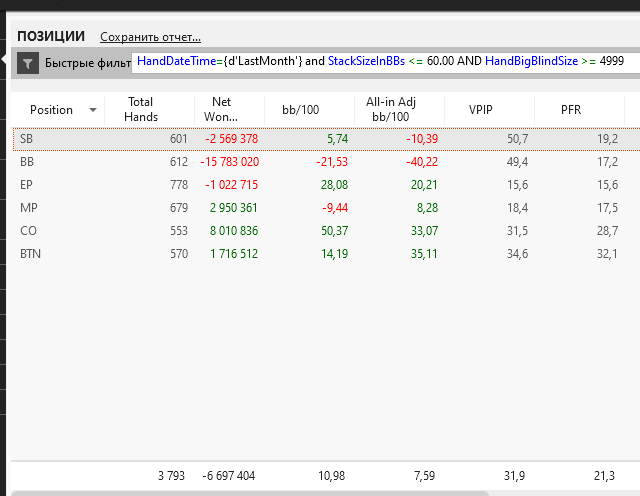Click the total Net Won value -6 697 404
The height and width of the screenshot is (496, 640).
click(x=230, y=476)
